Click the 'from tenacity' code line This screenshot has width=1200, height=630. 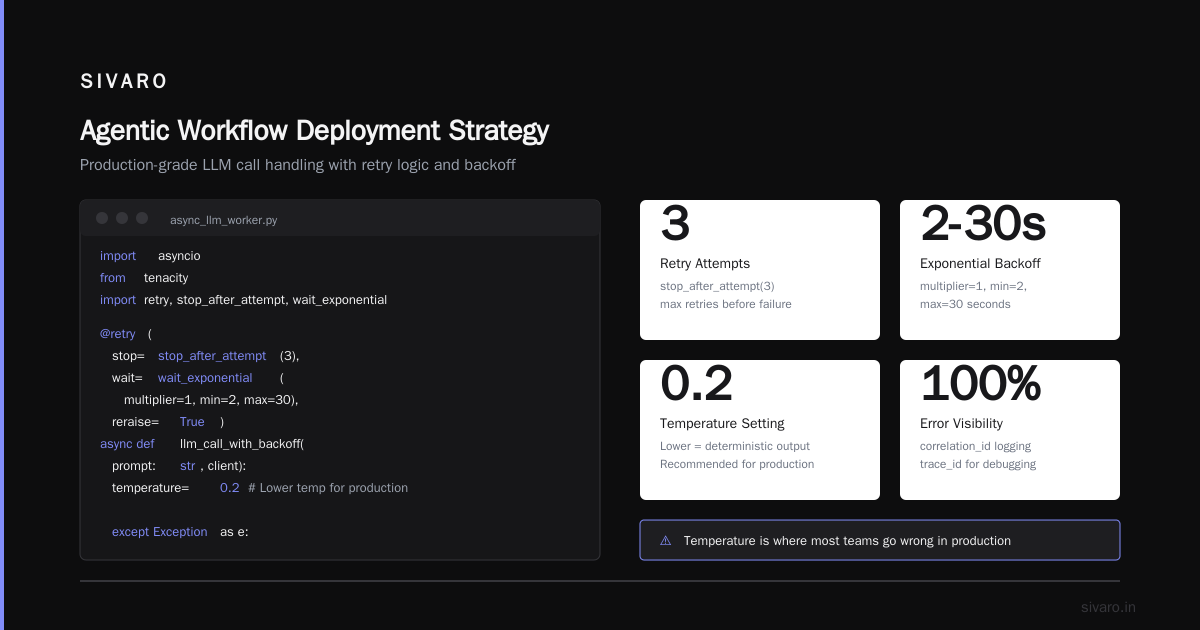point(144,278)
